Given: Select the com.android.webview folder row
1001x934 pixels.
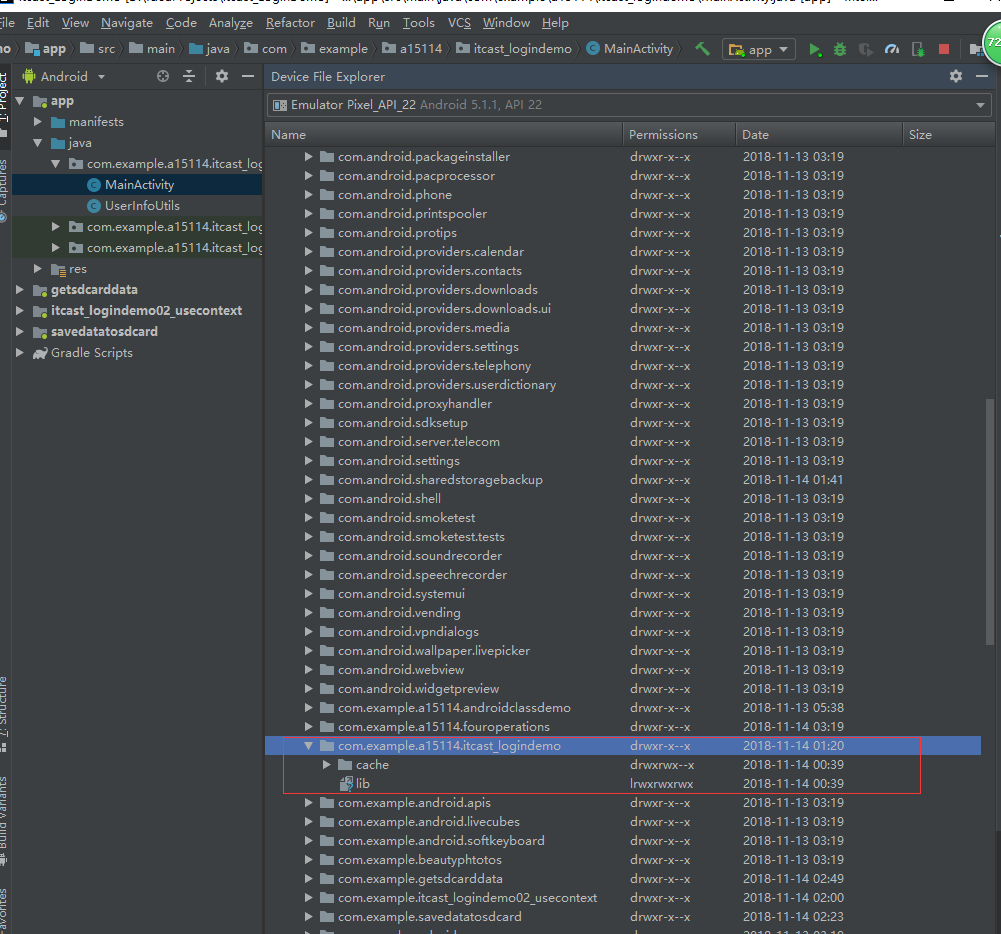Looking at the screenshot, I should click(622, 670).
